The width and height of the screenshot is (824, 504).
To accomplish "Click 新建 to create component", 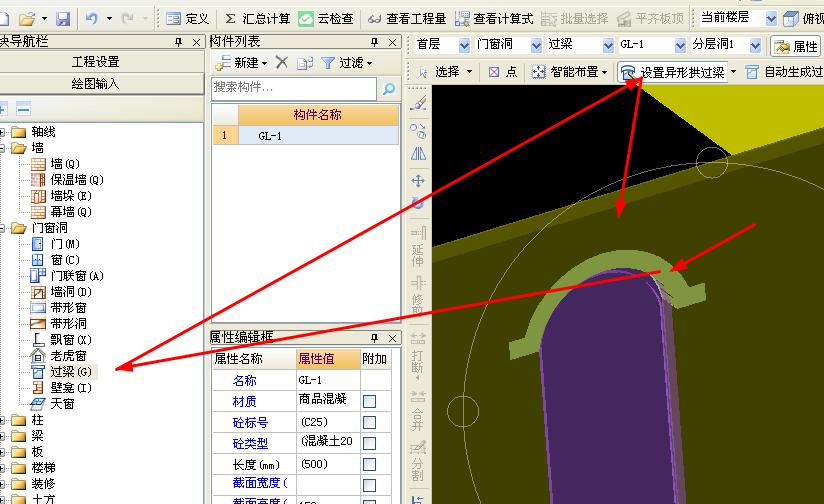I will click(x=242, y=63).
